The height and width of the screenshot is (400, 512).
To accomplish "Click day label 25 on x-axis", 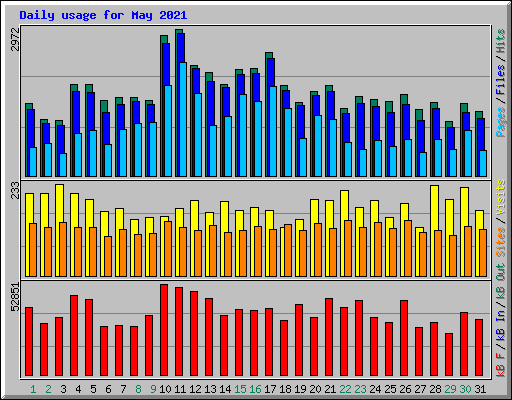I will point(390,389).
